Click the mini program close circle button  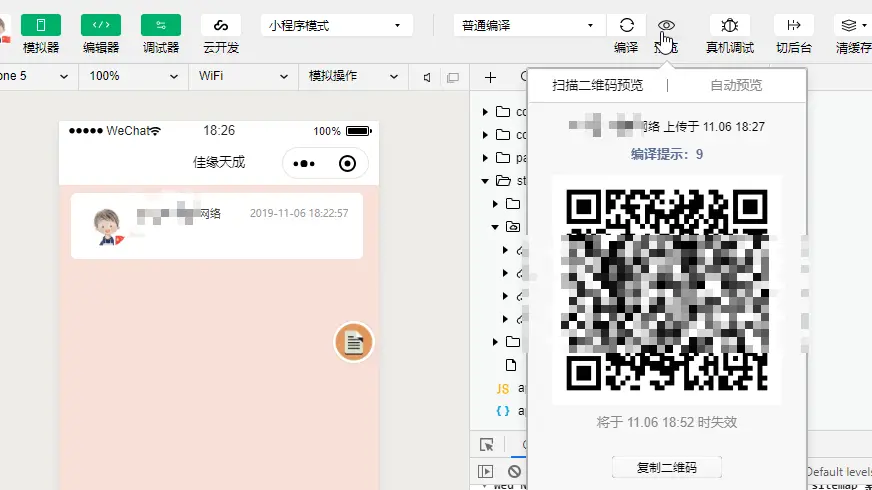pos(348,164)
